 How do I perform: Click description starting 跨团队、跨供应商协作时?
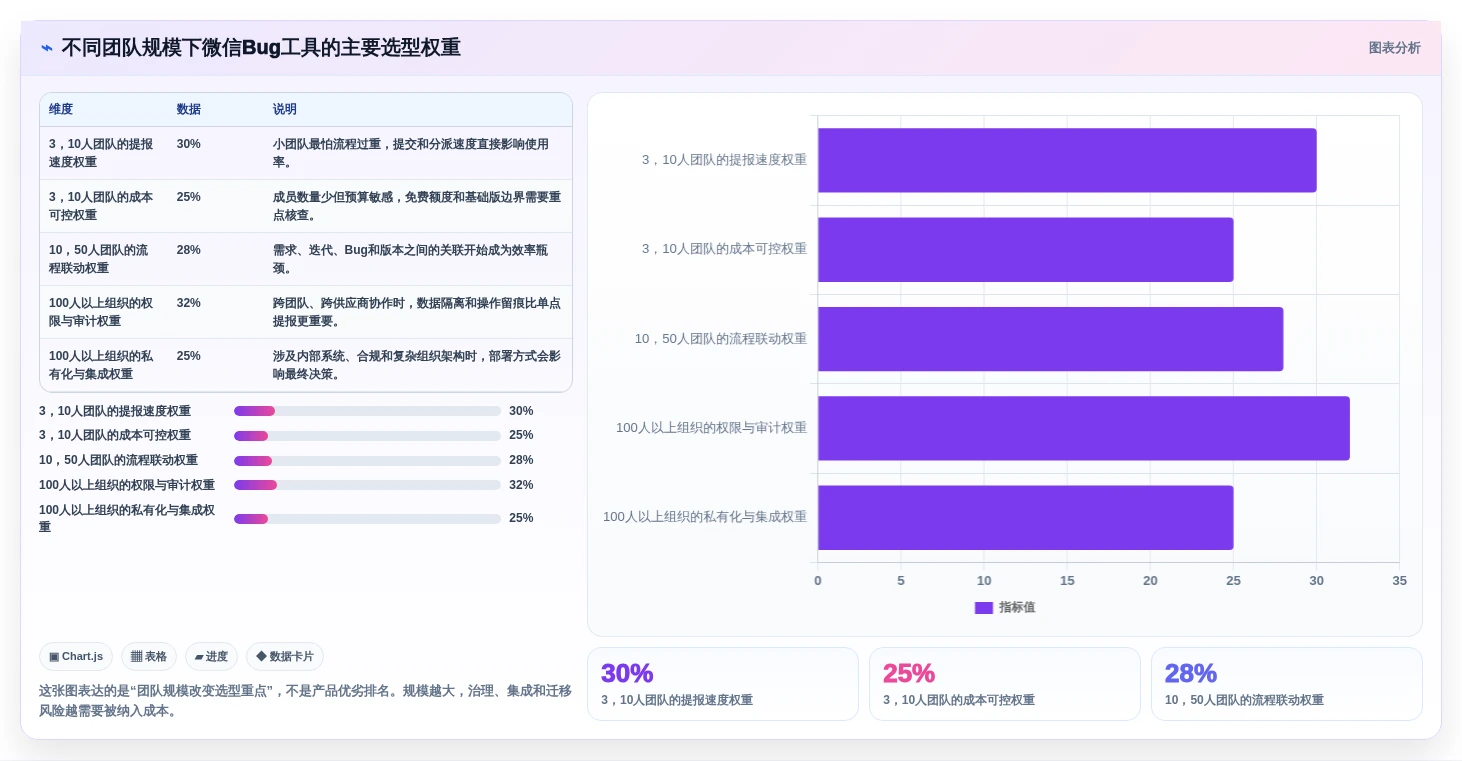[x=417, y=312]
